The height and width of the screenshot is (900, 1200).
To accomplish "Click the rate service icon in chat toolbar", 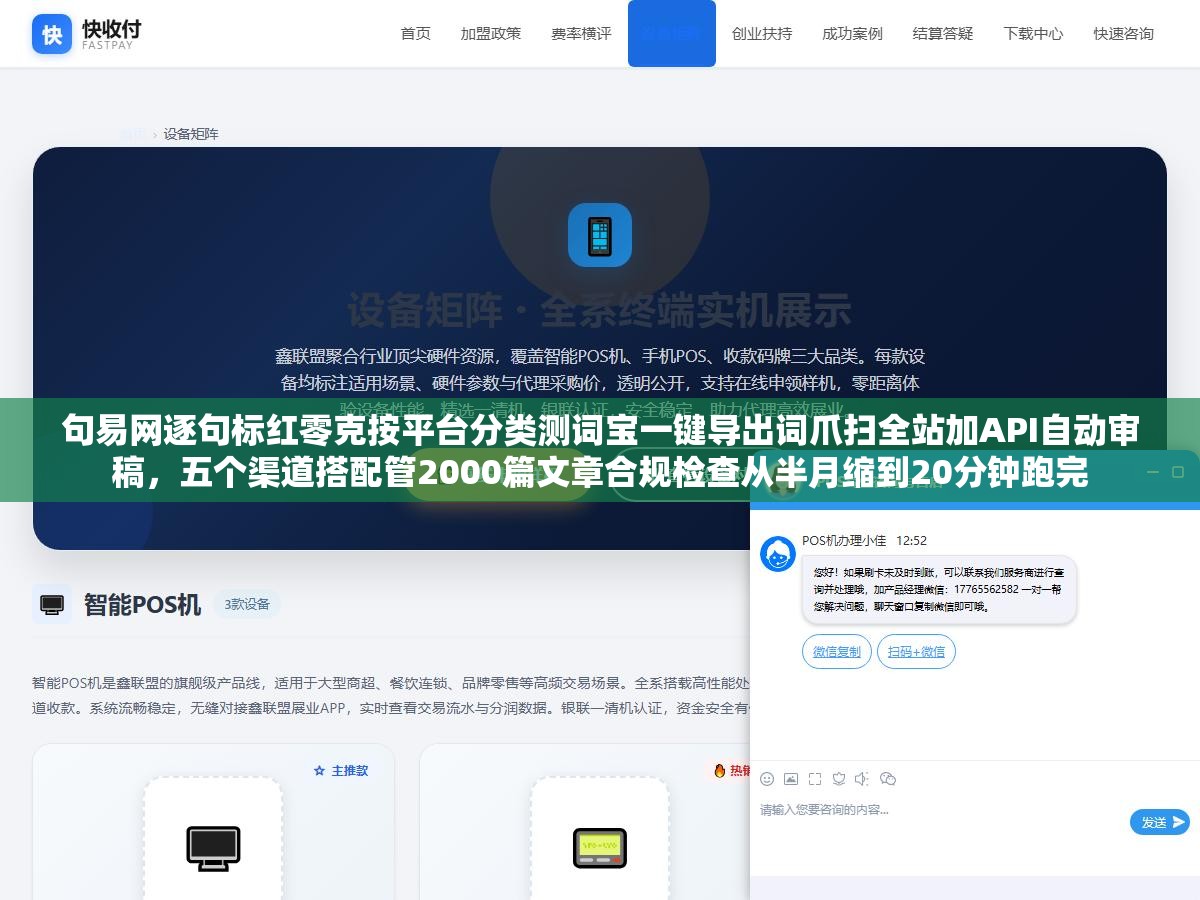I will point(839,778).
